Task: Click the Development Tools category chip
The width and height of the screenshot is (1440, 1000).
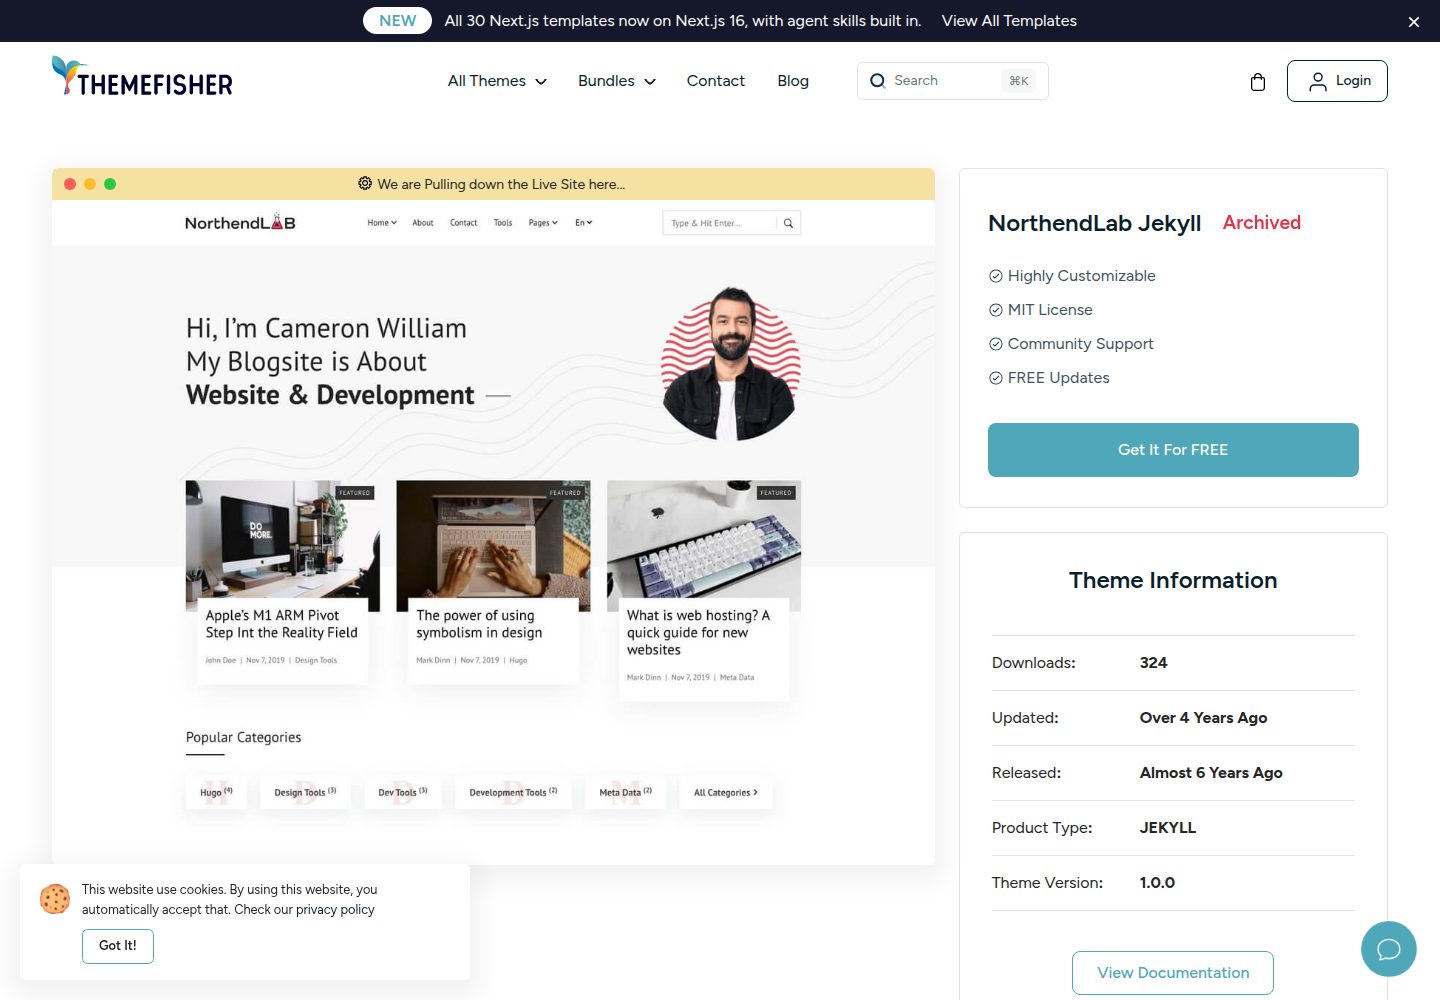Action: pos(513,793)
